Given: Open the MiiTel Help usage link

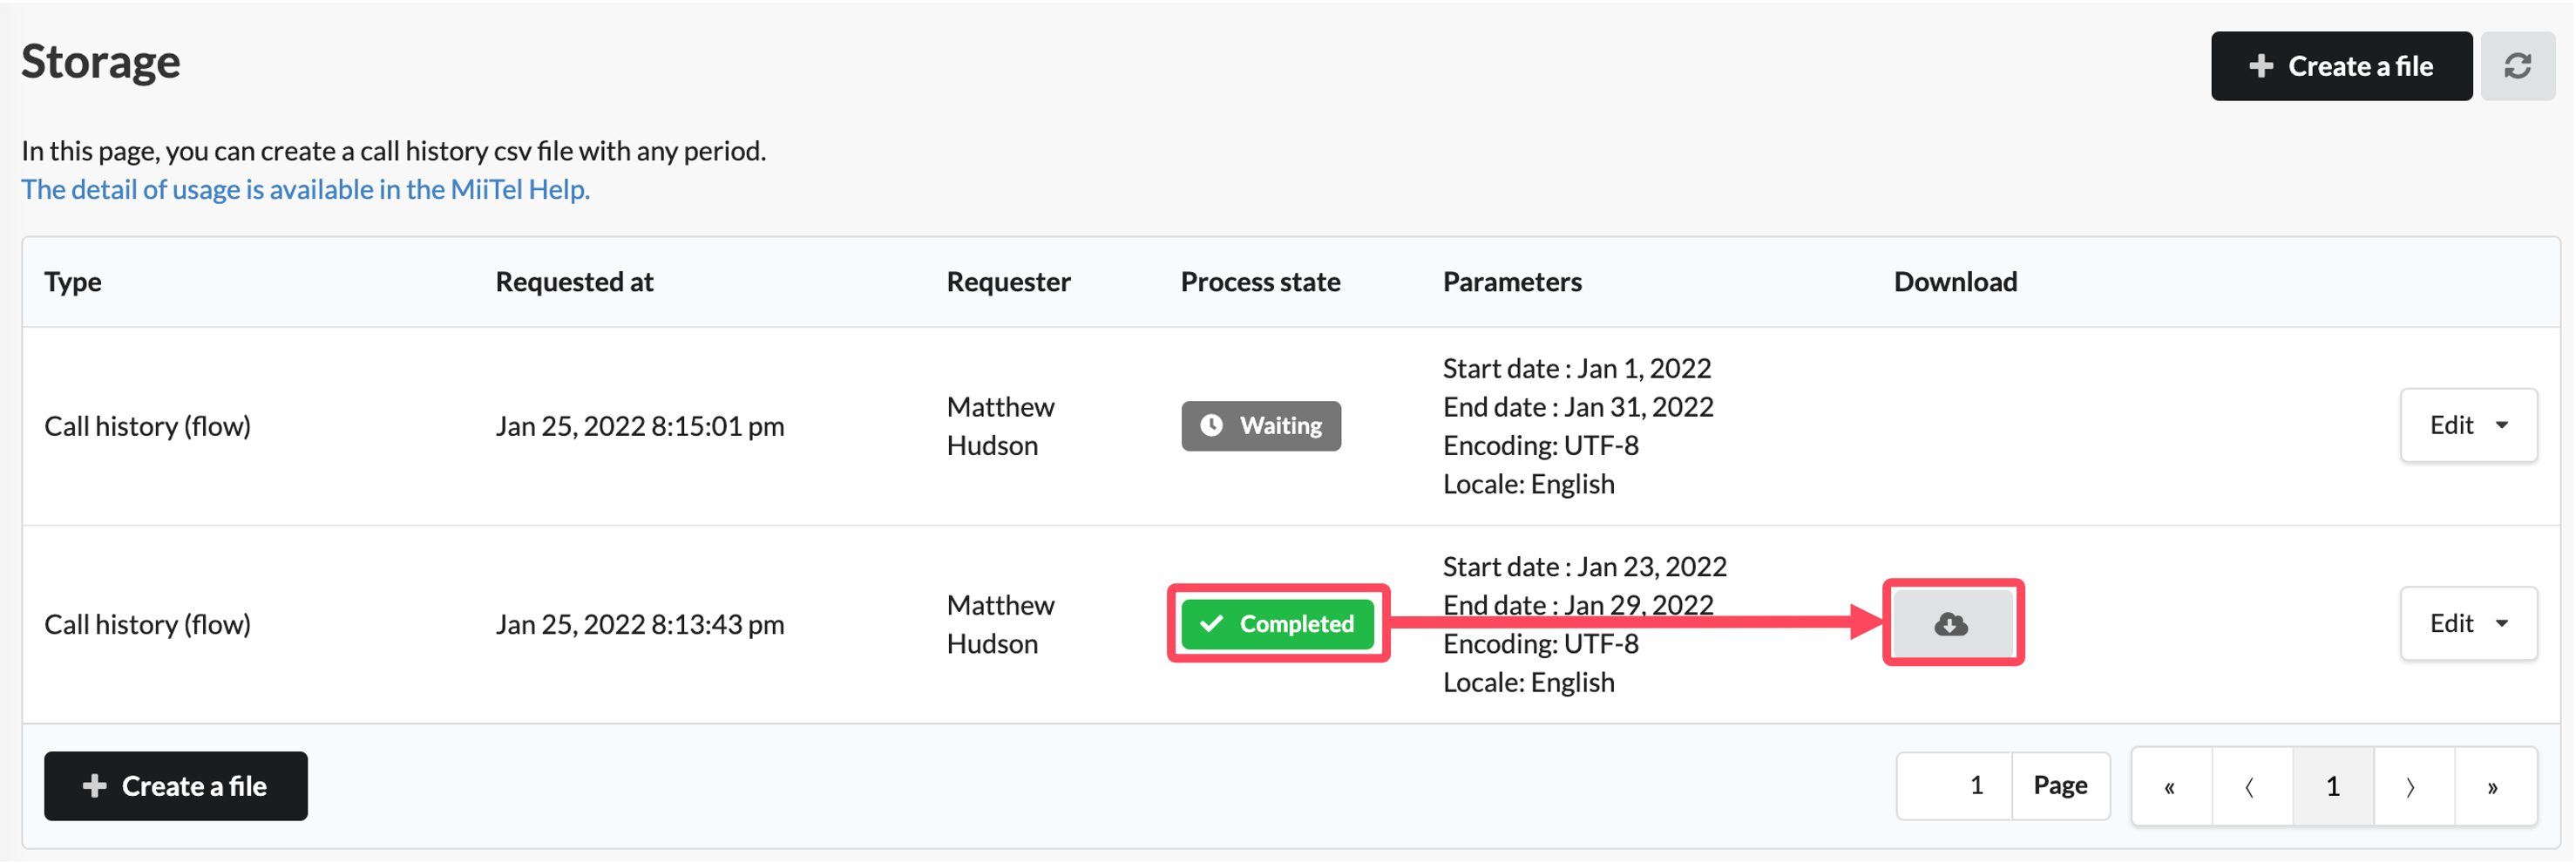Looking at the screenshot, I should click(x=306, y=189).
